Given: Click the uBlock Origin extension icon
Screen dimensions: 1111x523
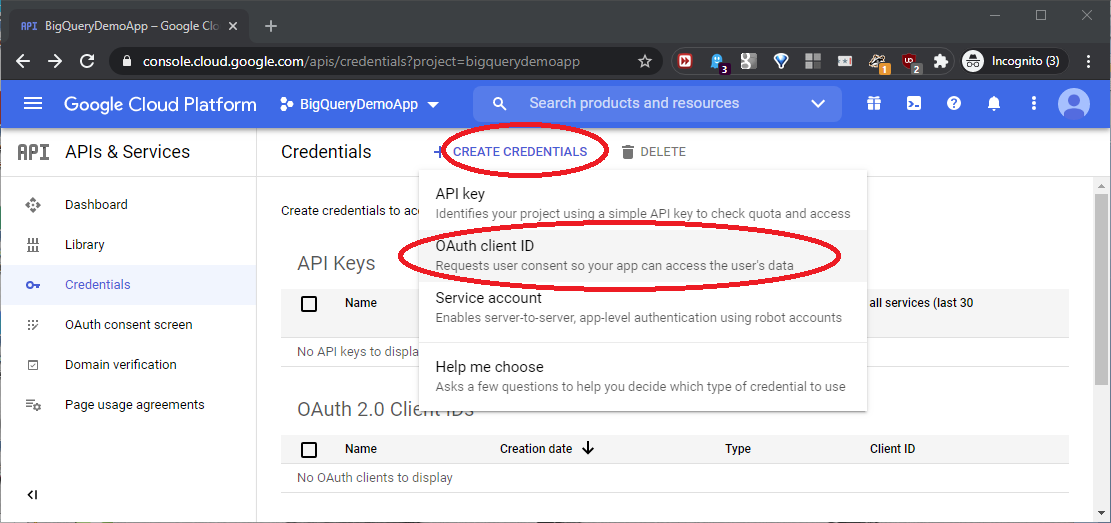Looking at the screenshot, I should point(910,63).
